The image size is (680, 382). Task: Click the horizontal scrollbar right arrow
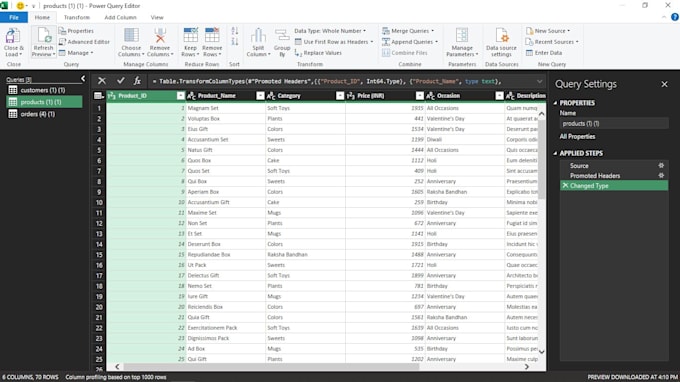pyautogui.click(x=527, y=367)
